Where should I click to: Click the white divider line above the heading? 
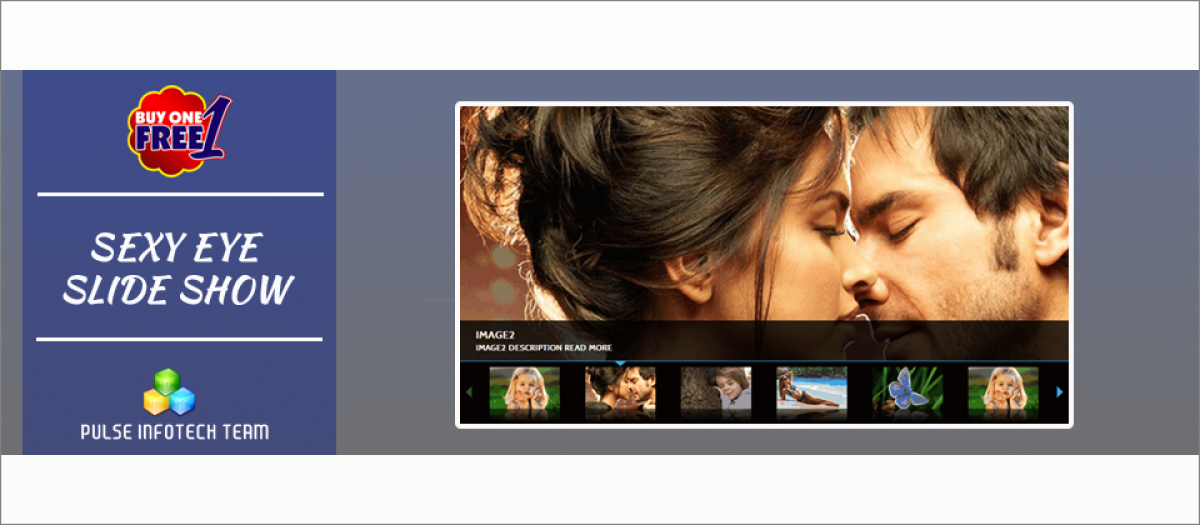180,194
